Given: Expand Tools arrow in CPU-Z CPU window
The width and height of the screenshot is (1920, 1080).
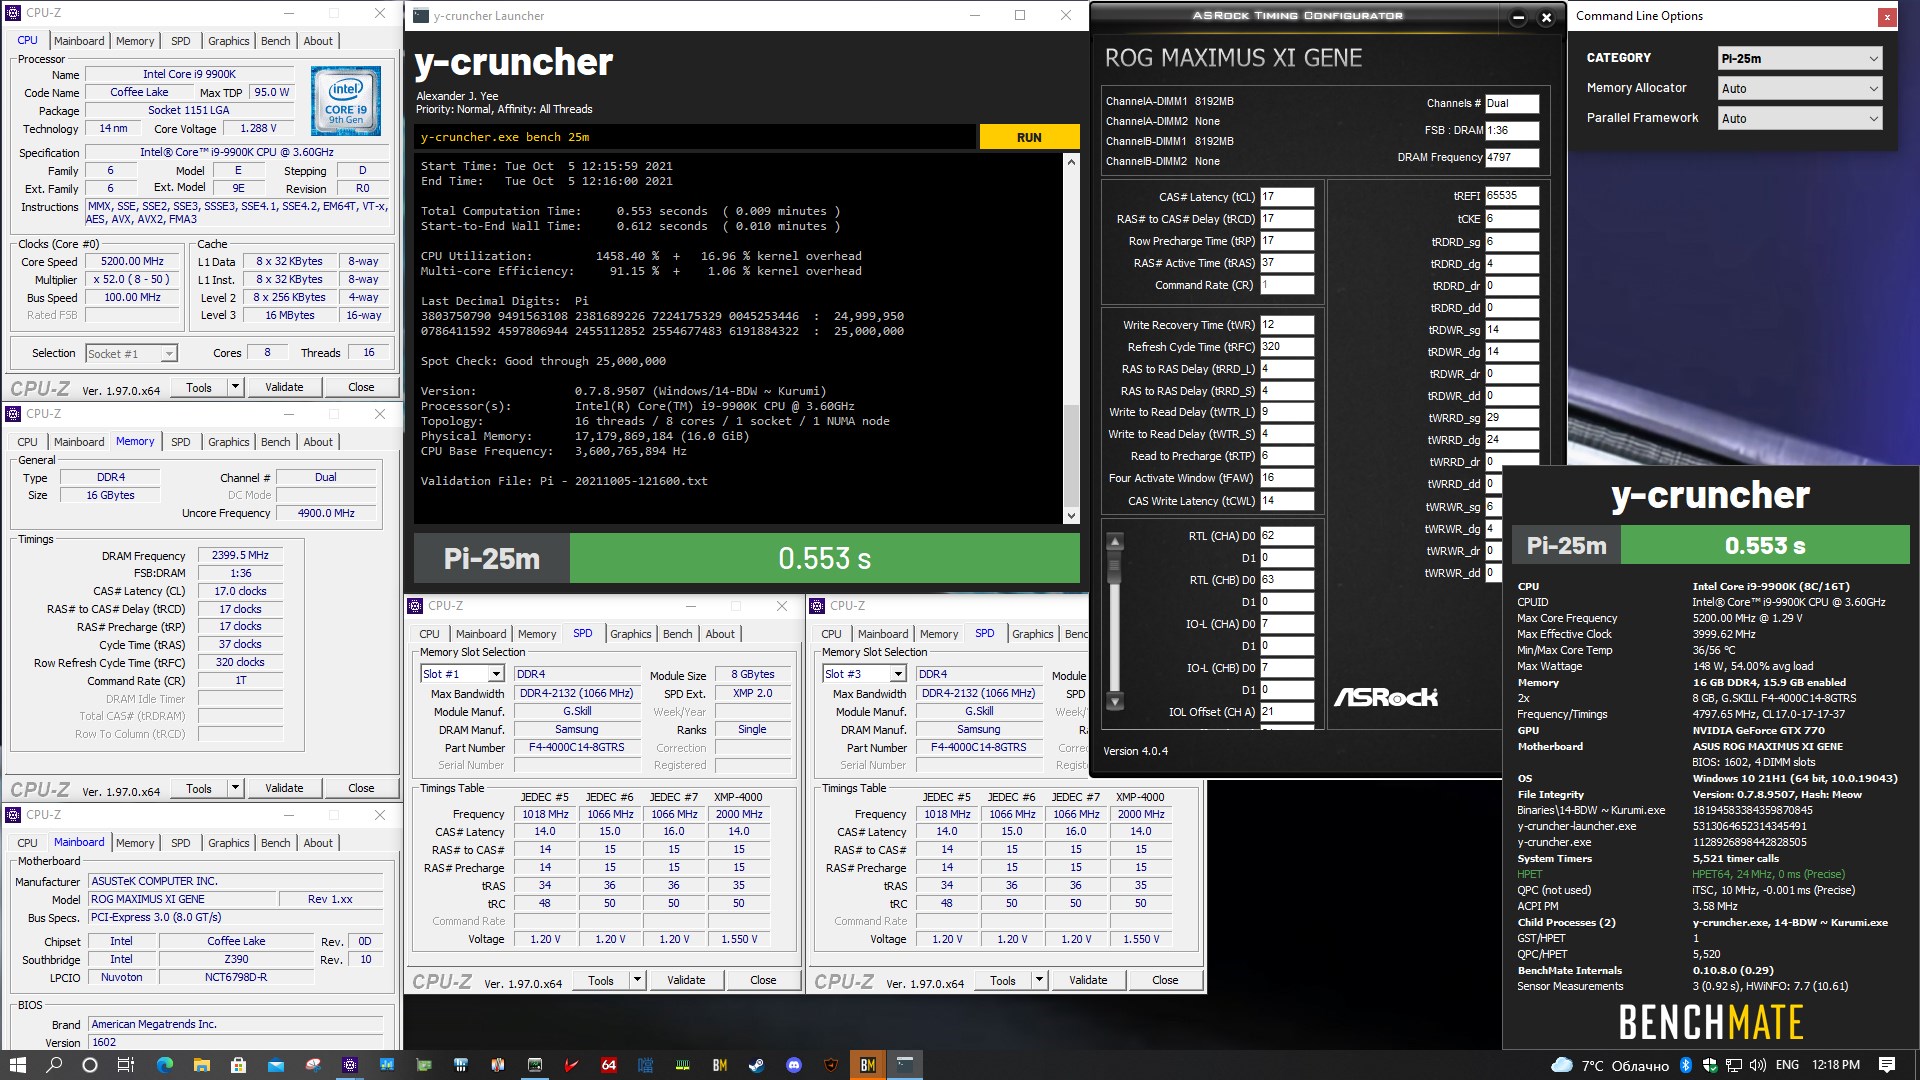Looking at the screenshot, I should (235, 387).
